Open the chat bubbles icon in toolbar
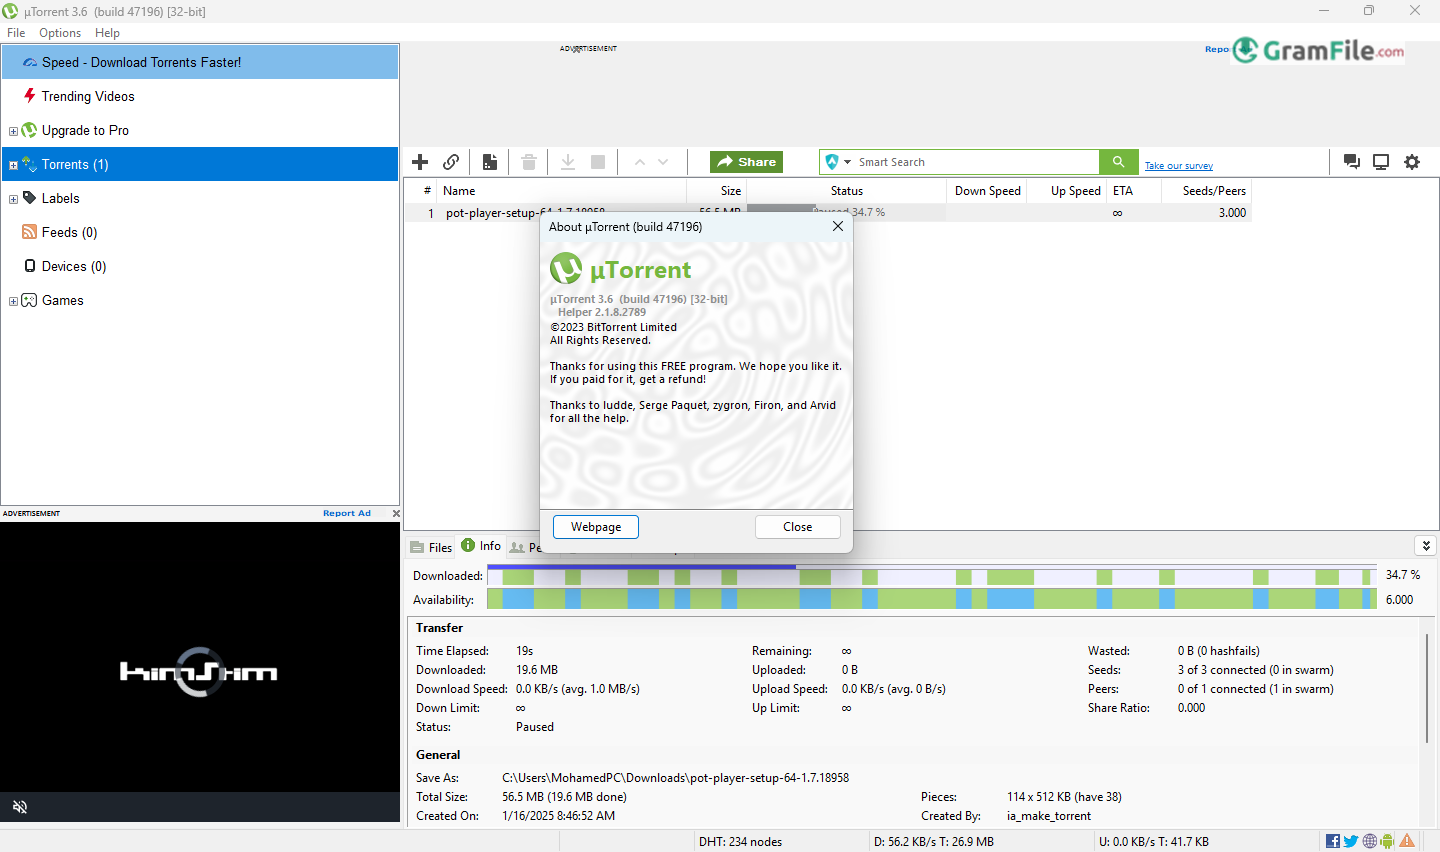The width and height of the screenshot is (1440, 852). 1352,162
